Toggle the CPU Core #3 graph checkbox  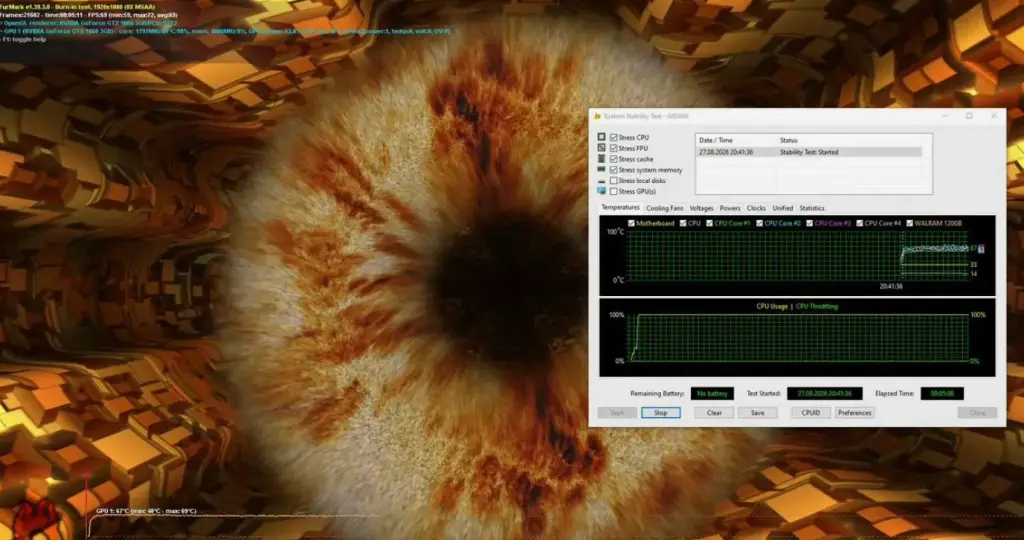pyautogui.click(x=809, y=223)
